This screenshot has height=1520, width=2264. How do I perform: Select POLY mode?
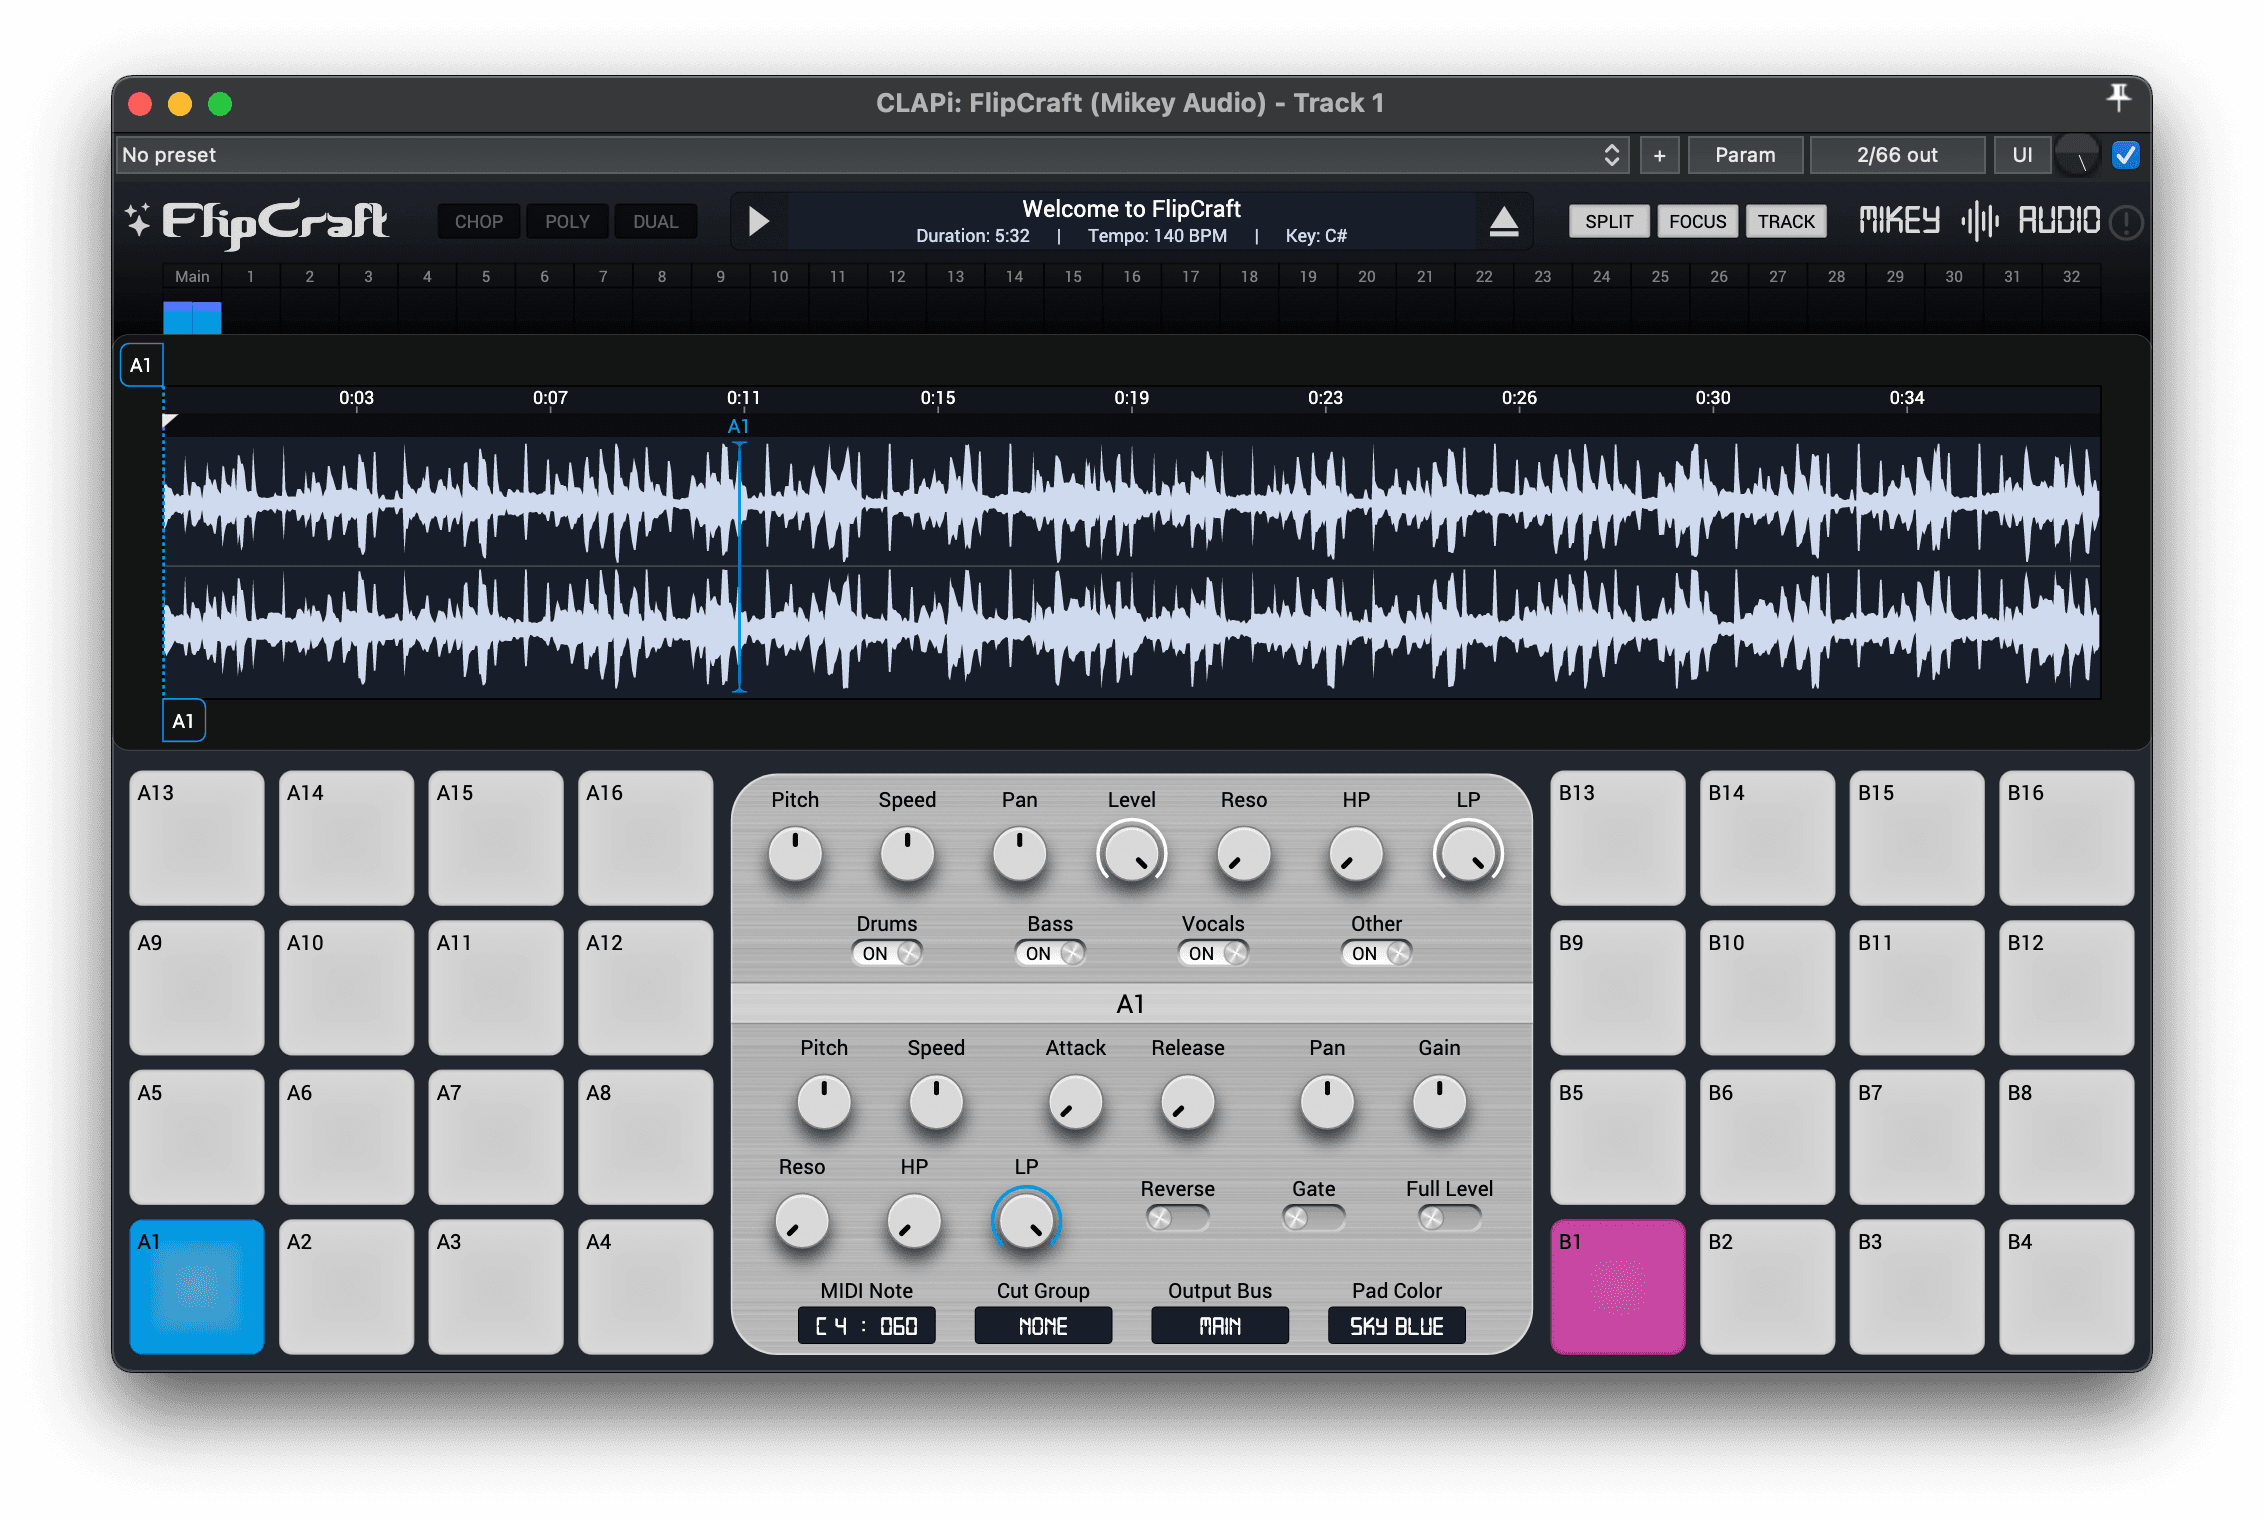[567, 221]
